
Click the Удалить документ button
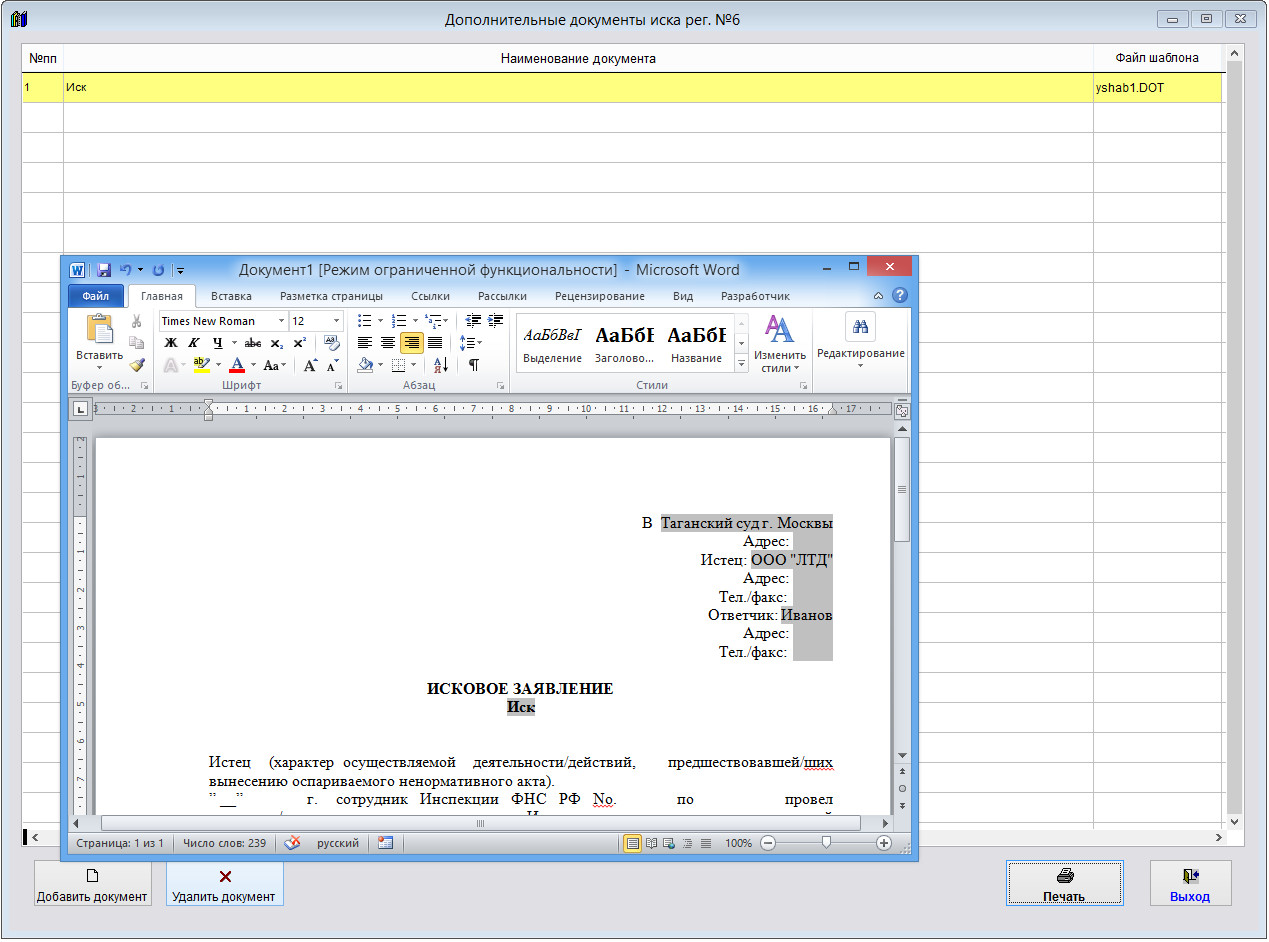click(224, 884)
